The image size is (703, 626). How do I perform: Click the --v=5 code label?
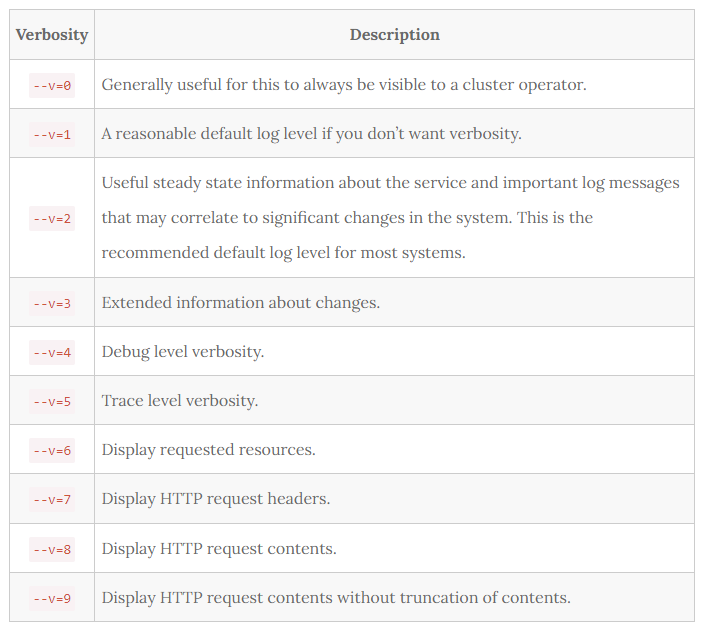pos(52,401)
